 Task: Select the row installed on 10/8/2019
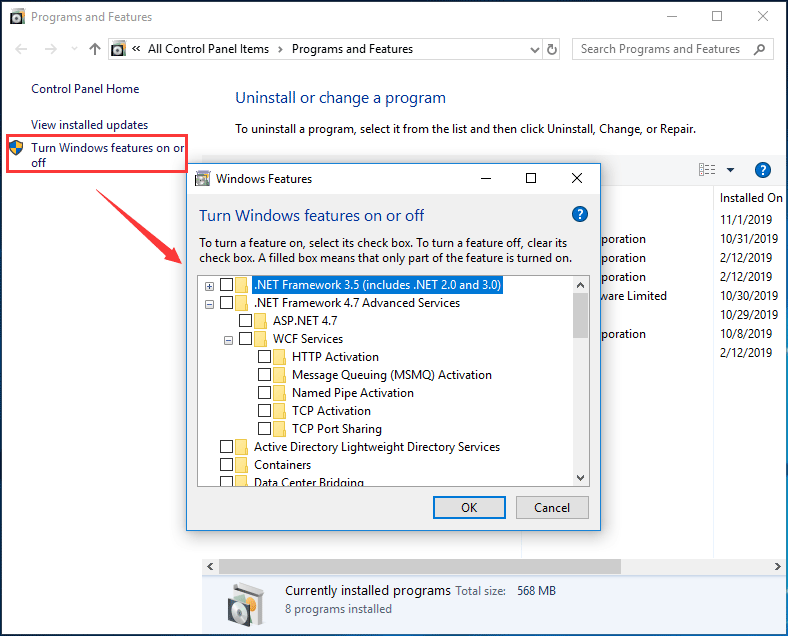tap(746, 334)
